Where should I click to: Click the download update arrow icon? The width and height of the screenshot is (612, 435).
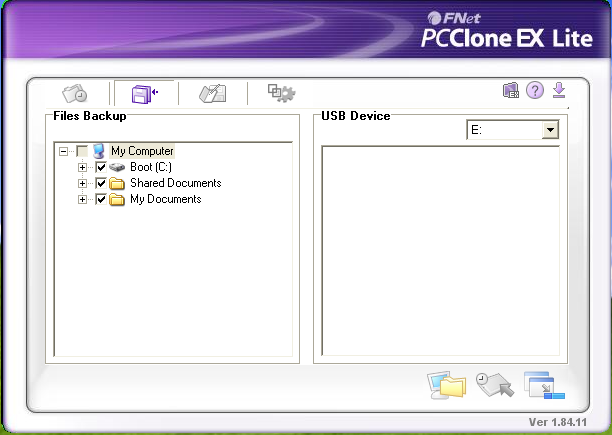[x=559, y=90]
